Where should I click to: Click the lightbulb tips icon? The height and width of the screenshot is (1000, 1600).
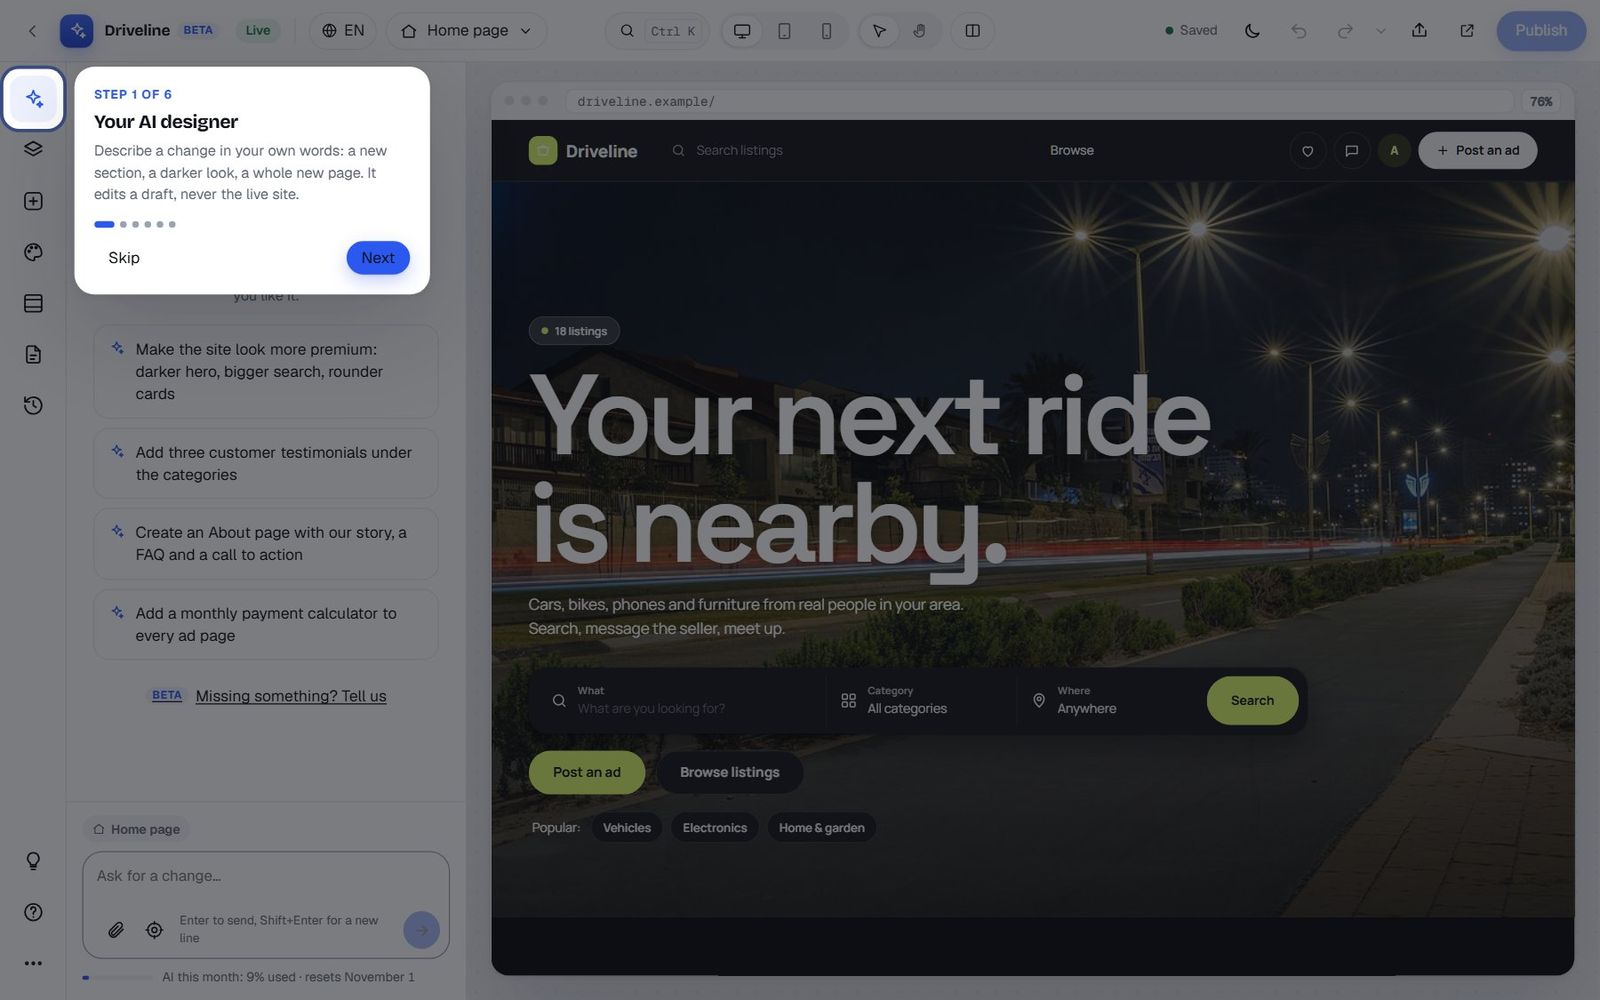pyautogui.click(x=33, y=861)
